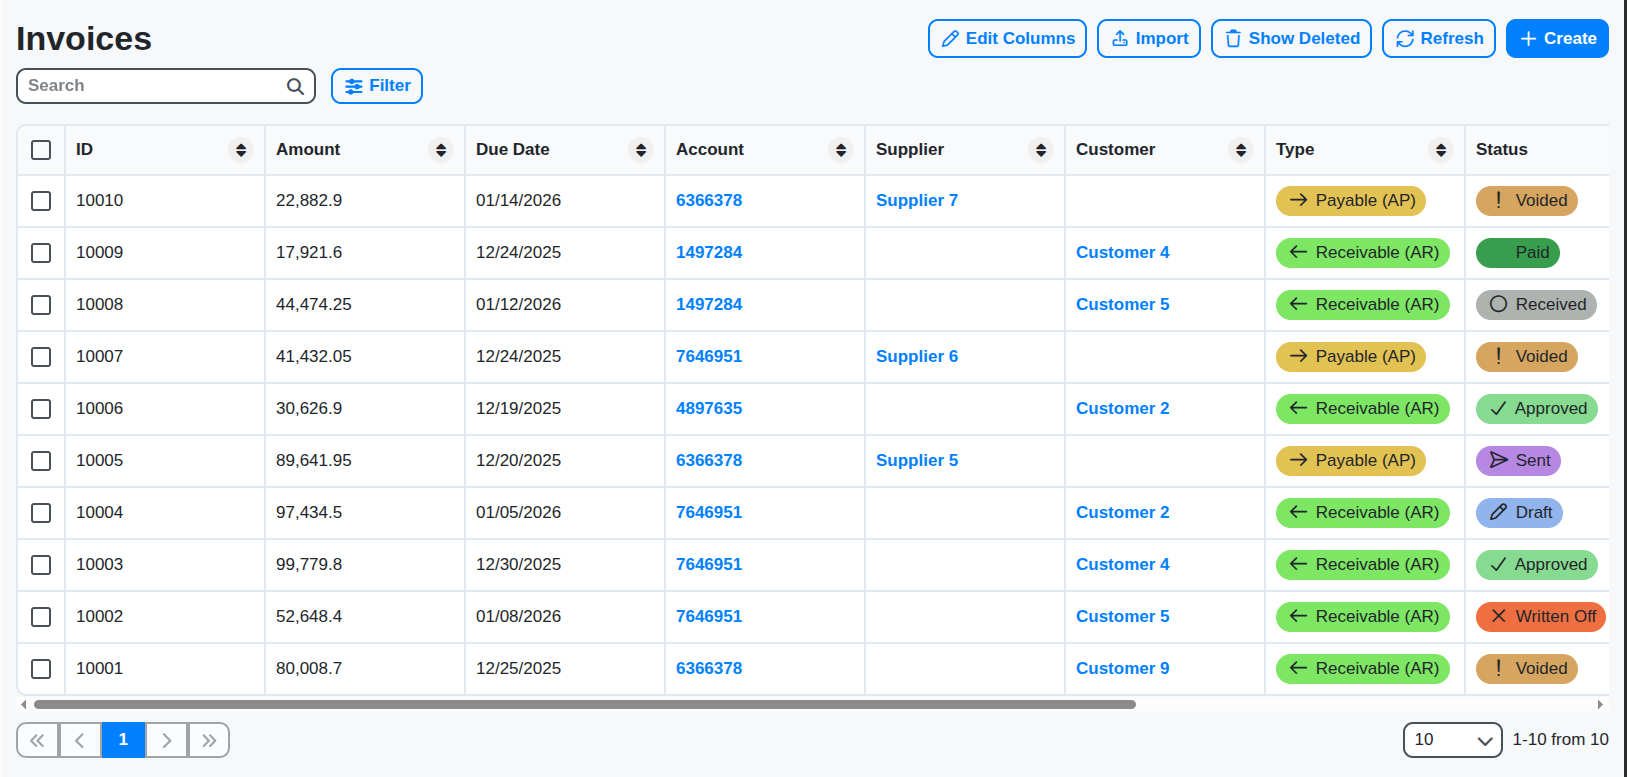Open Edit Columns
Viewport: 1627px width, 777px height.
click(x=1007, y=39)
